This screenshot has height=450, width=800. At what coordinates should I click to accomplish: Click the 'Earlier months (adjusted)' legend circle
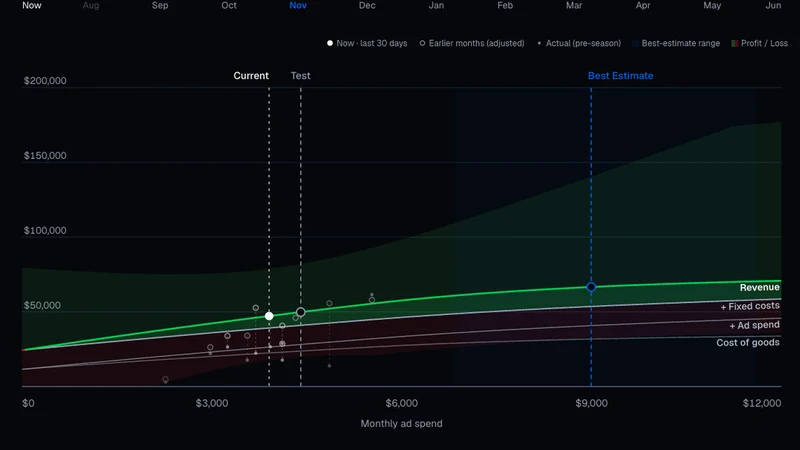[422, 43]
